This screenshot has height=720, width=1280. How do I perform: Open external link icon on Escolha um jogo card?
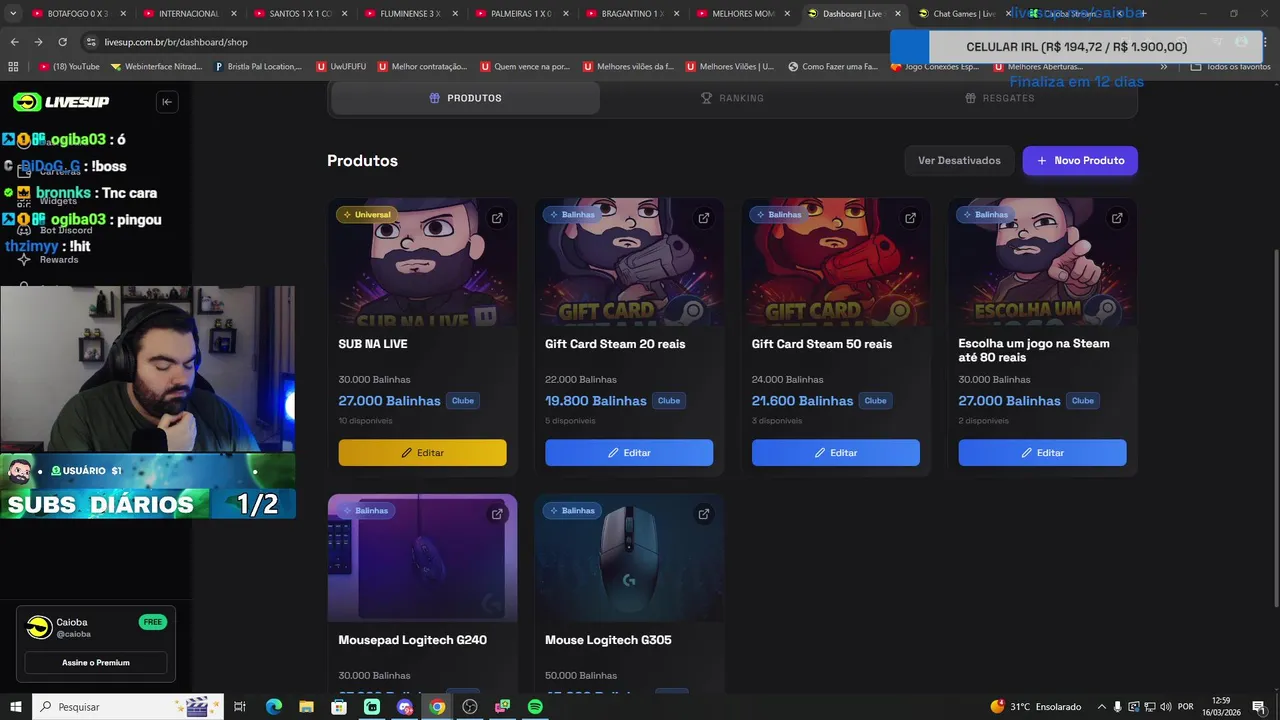pyautogui.click(x=1117, y=218)
